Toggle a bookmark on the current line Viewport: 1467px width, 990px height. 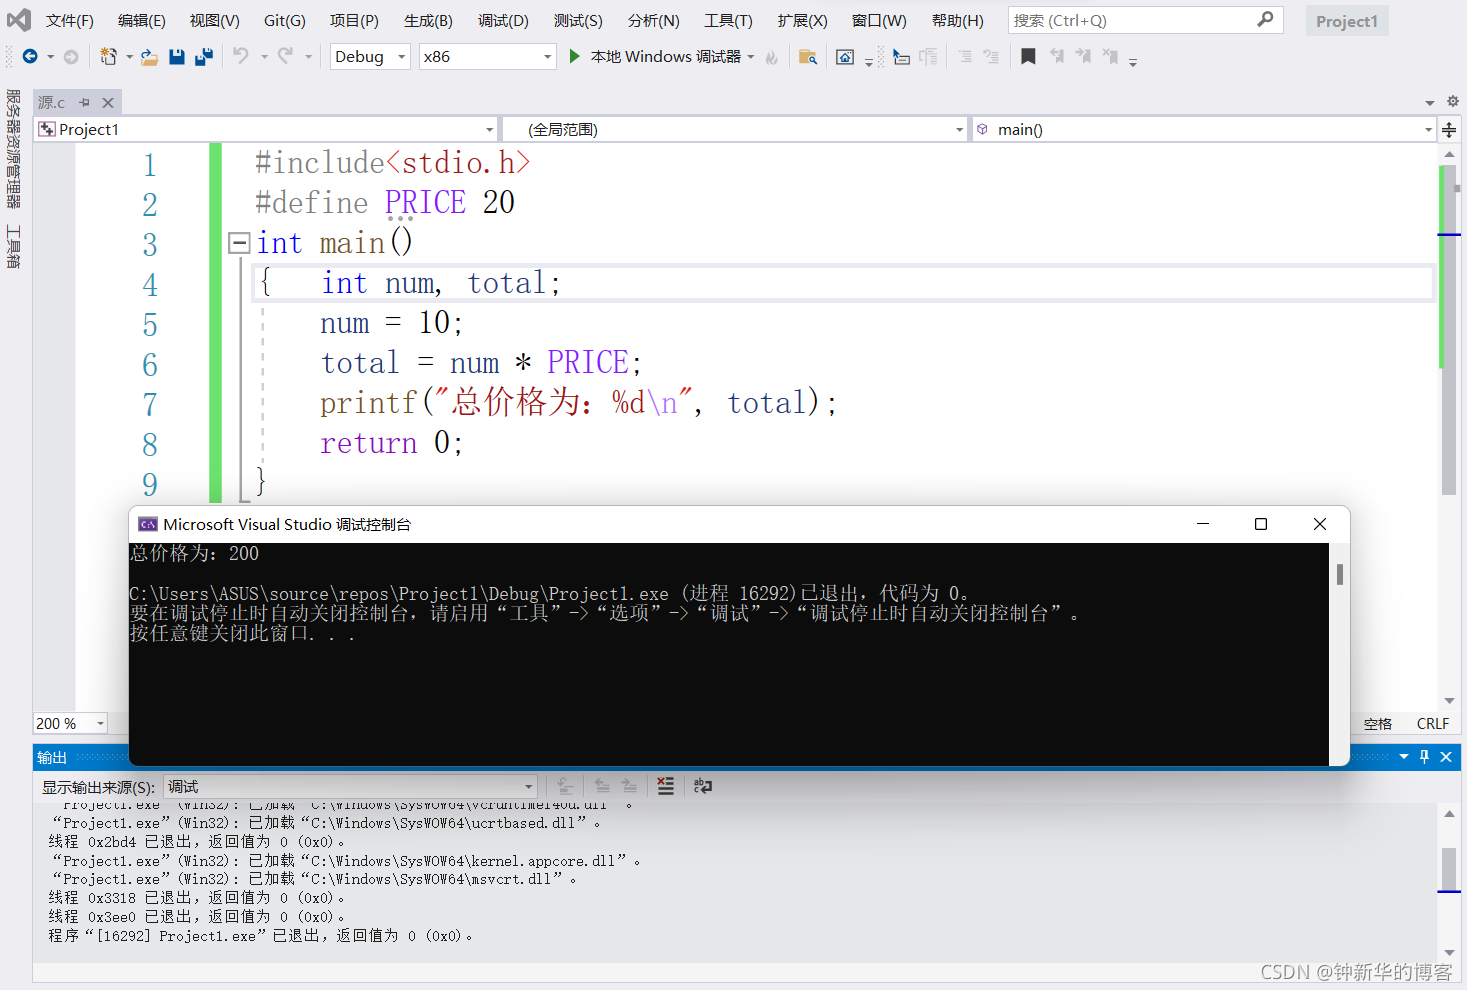coord(1028,57)
